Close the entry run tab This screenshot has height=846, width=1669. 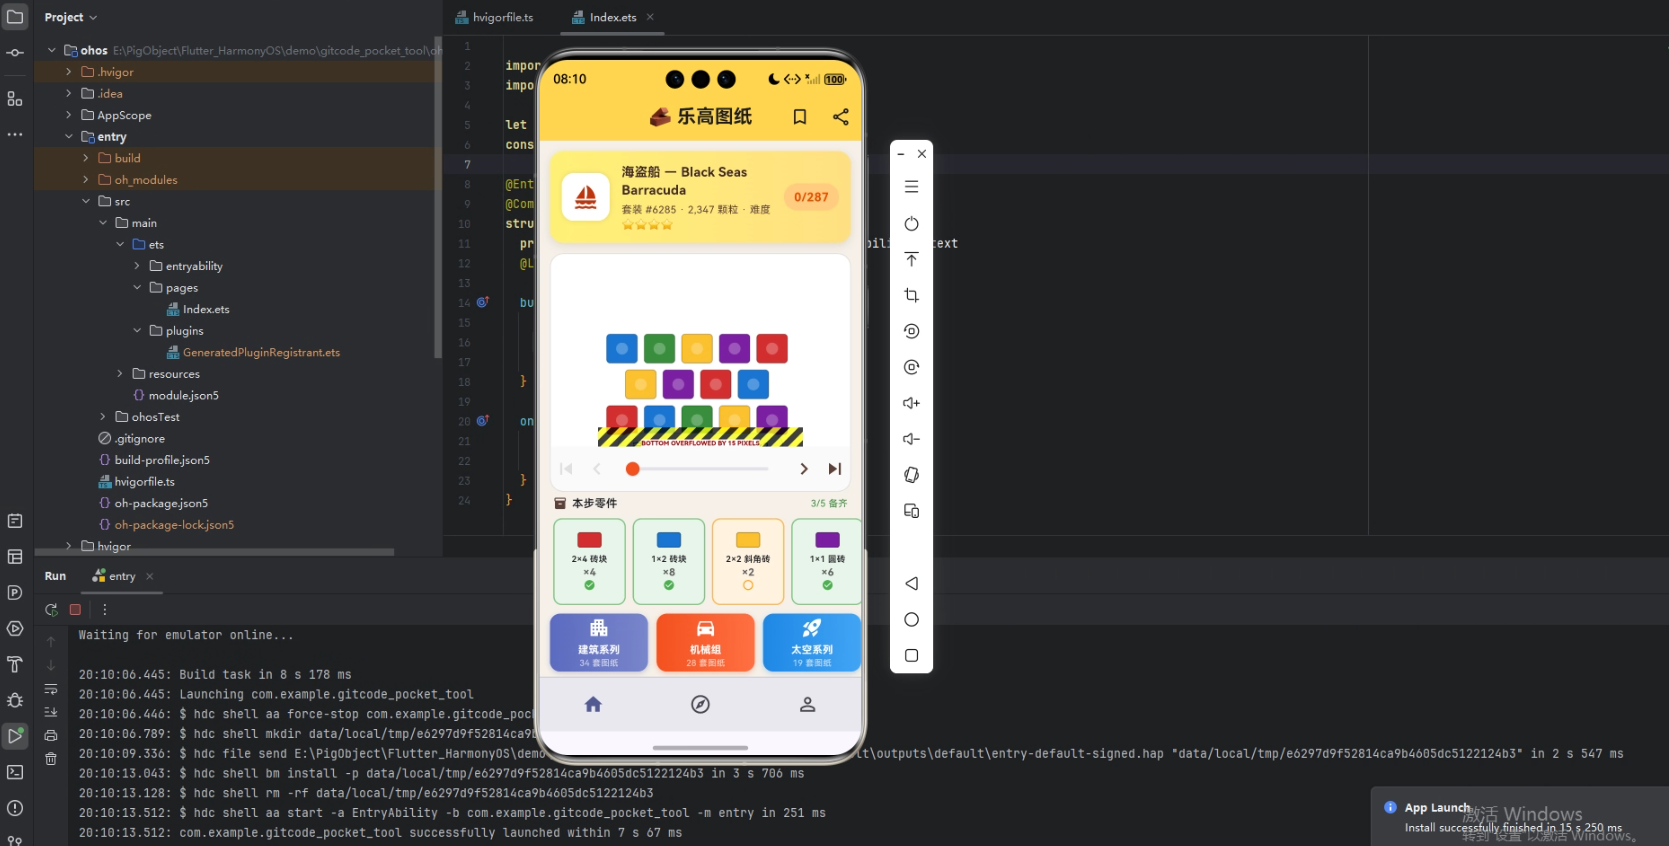coord(150,576)
